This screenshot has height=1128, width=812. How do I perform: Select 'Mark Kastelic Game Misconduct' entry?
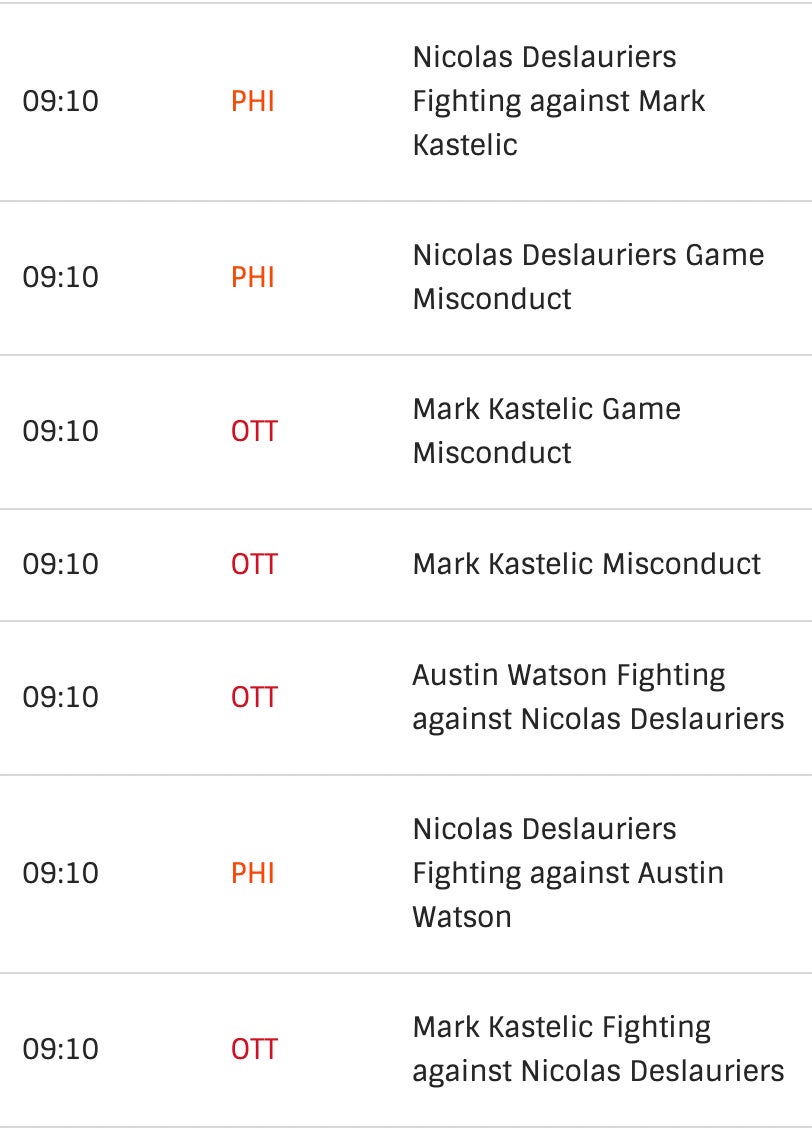[x=546, y=431]
